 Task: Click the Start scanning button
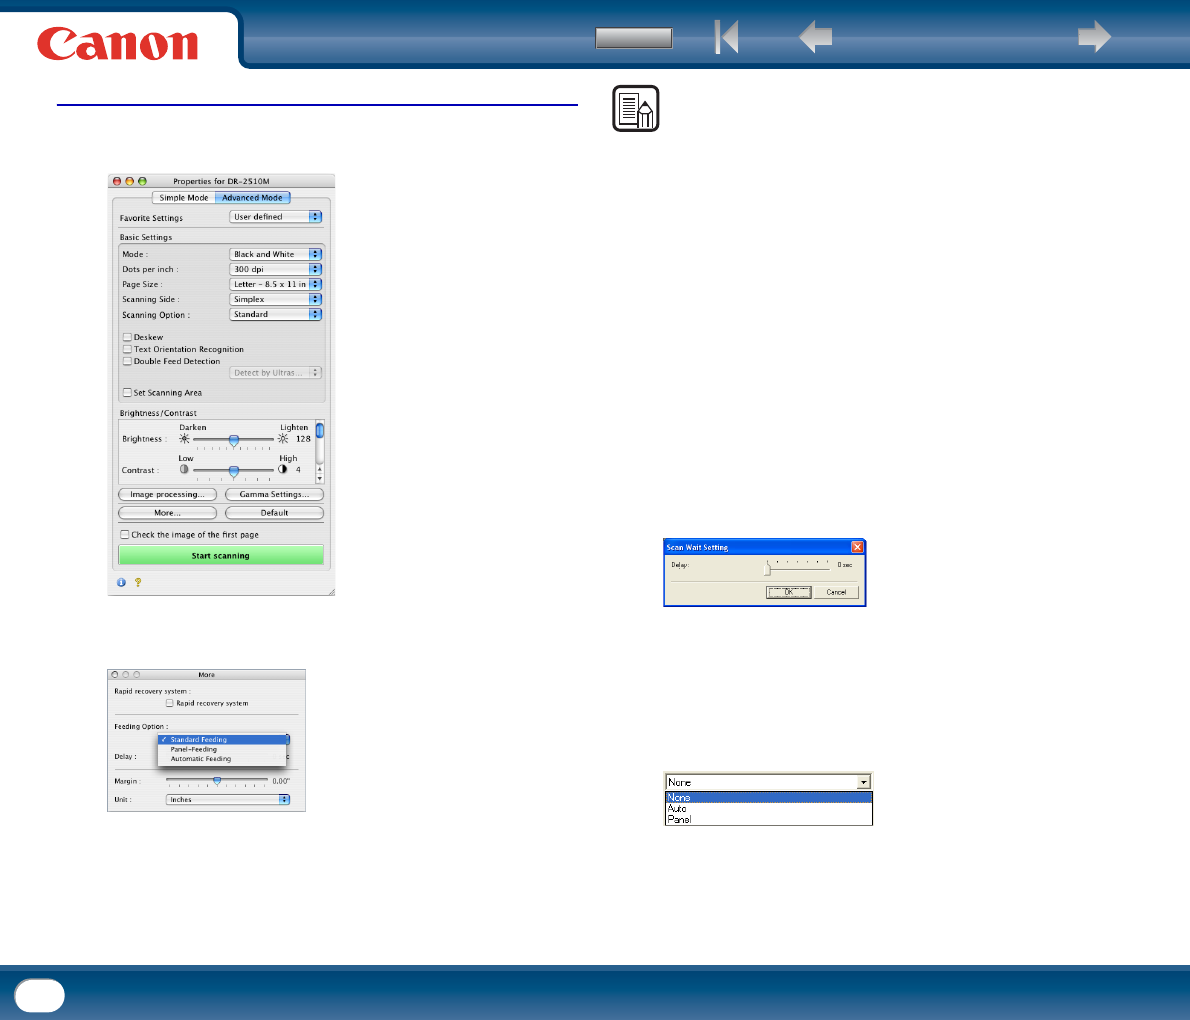tap(221, 556)
